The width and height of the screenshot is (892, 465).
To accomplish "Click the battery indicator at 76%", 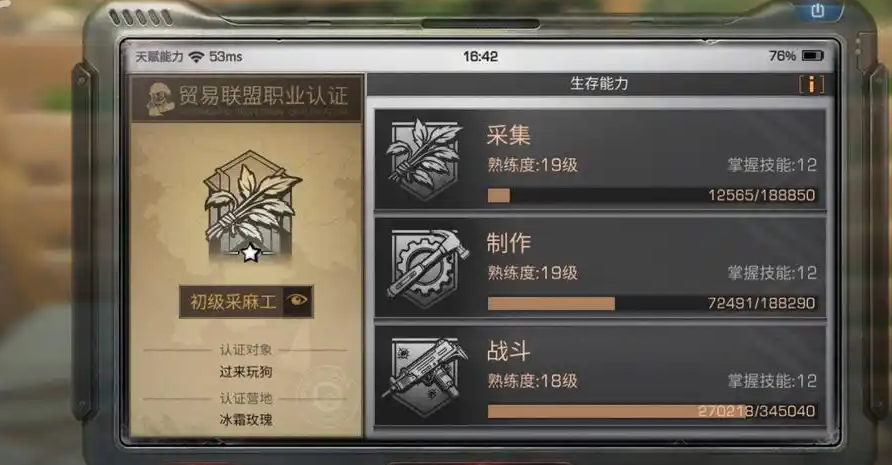I will [812, 56].
